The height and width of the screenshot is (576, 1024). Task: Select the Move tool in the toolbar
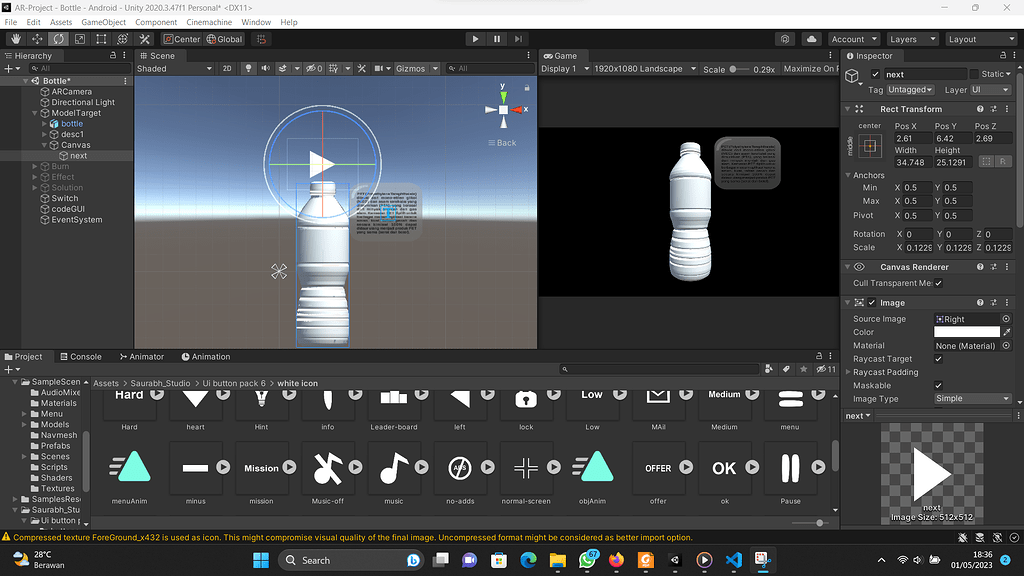(x=37, y=38)
